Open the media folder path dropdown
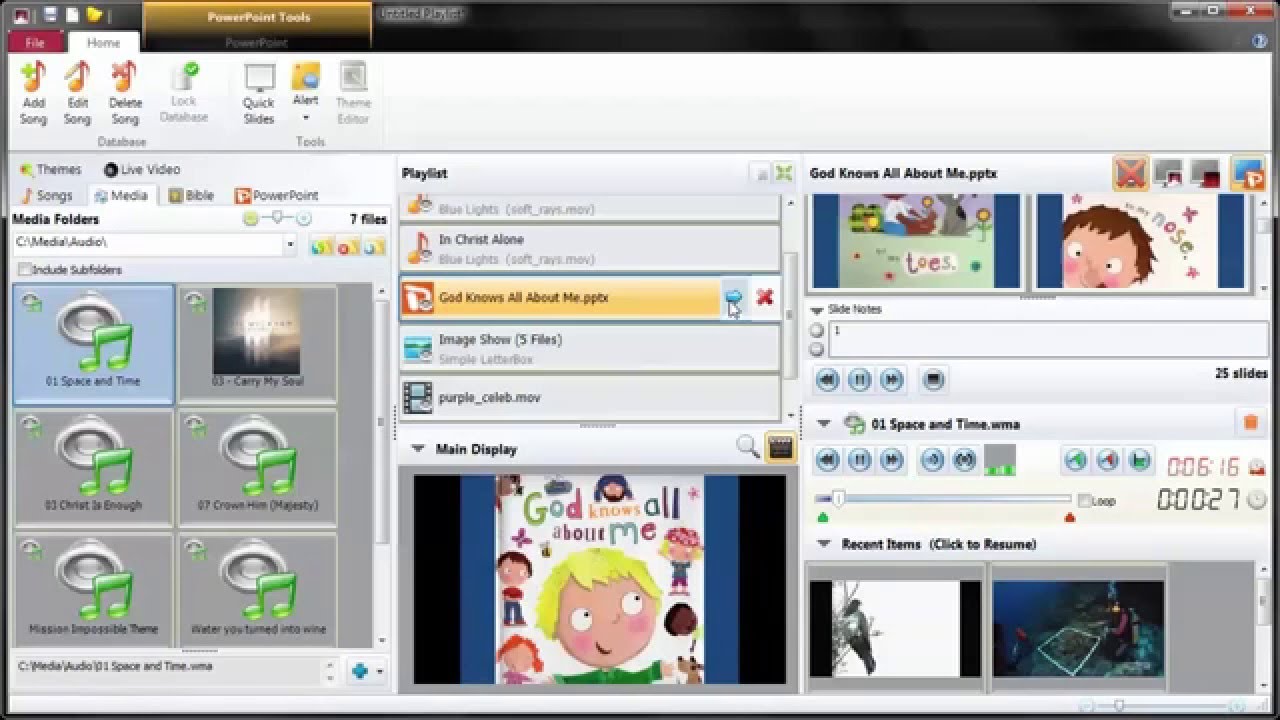1280x720 pixels. [x=290, y=244]
